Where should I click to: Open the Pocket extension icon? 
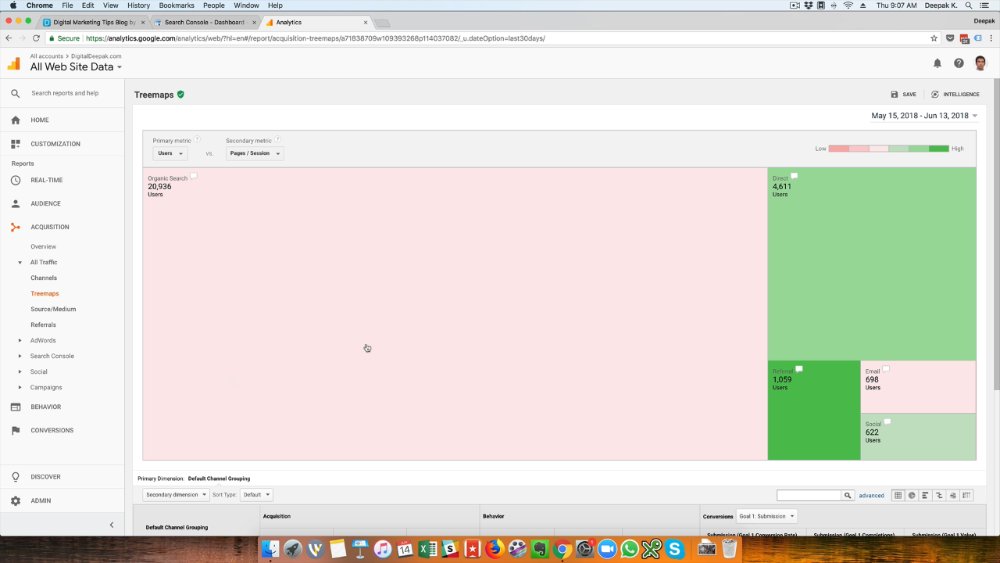[x=950, y=38]
